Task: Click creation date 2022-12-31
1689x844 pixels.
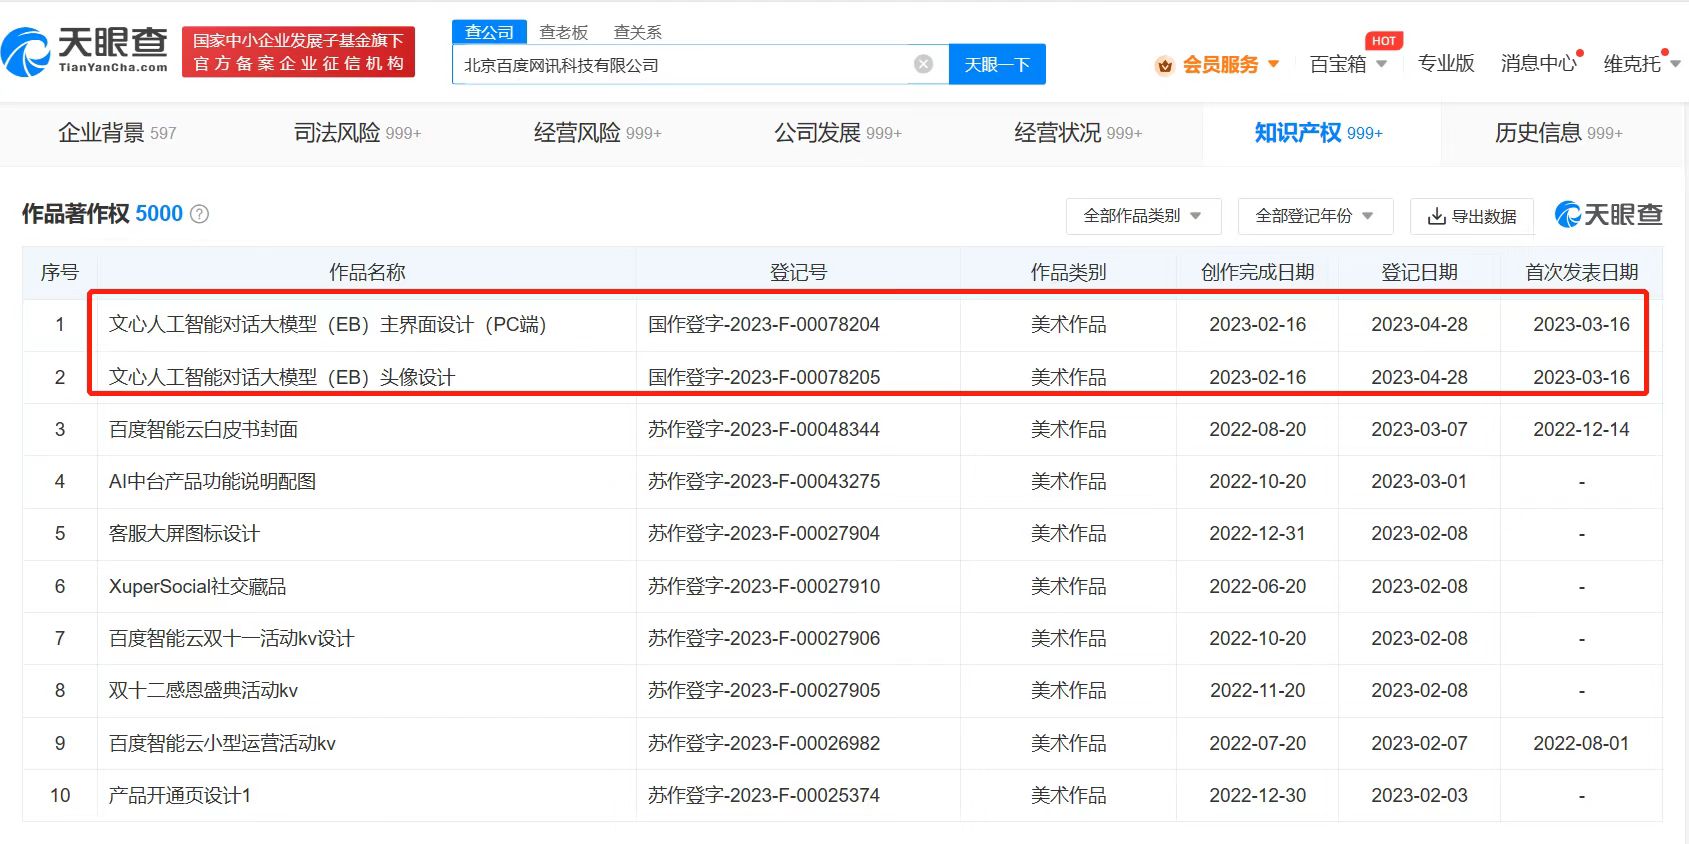Action: point(1257,533)
